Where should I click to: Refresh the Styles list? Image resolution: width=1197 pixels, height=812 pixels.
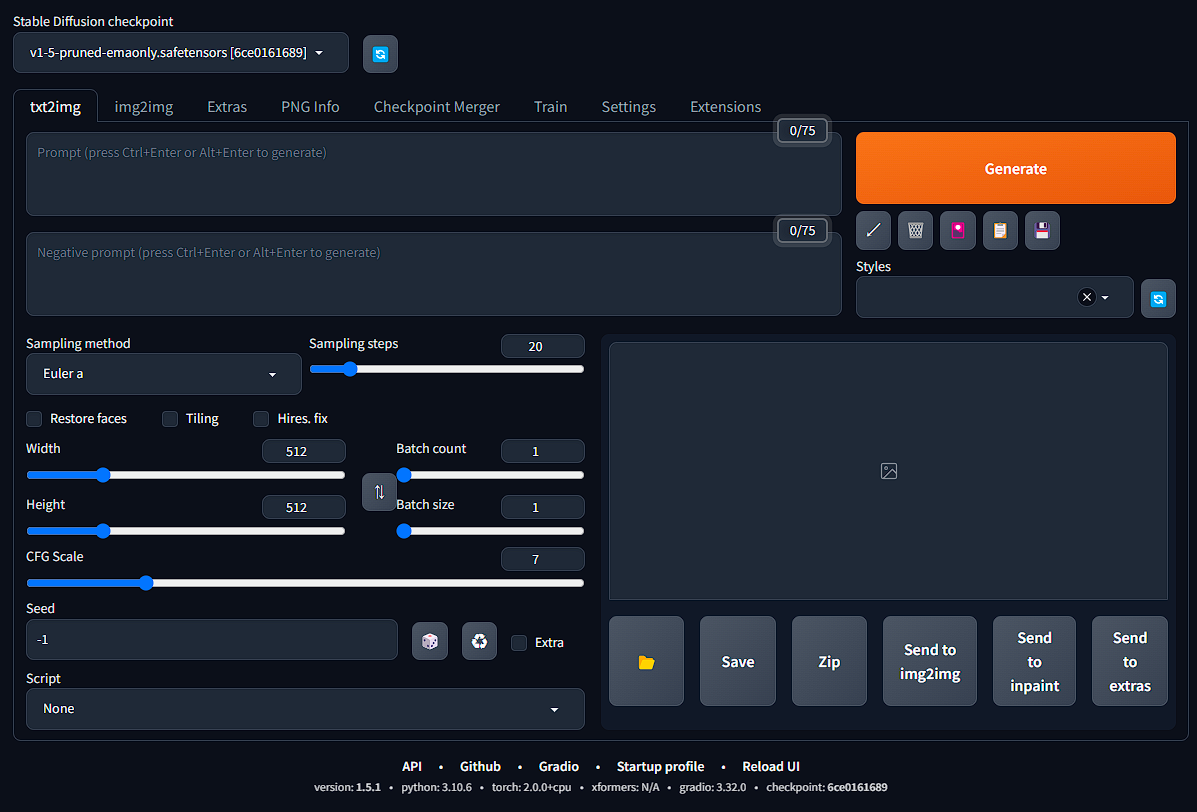tap(1158, 298)
